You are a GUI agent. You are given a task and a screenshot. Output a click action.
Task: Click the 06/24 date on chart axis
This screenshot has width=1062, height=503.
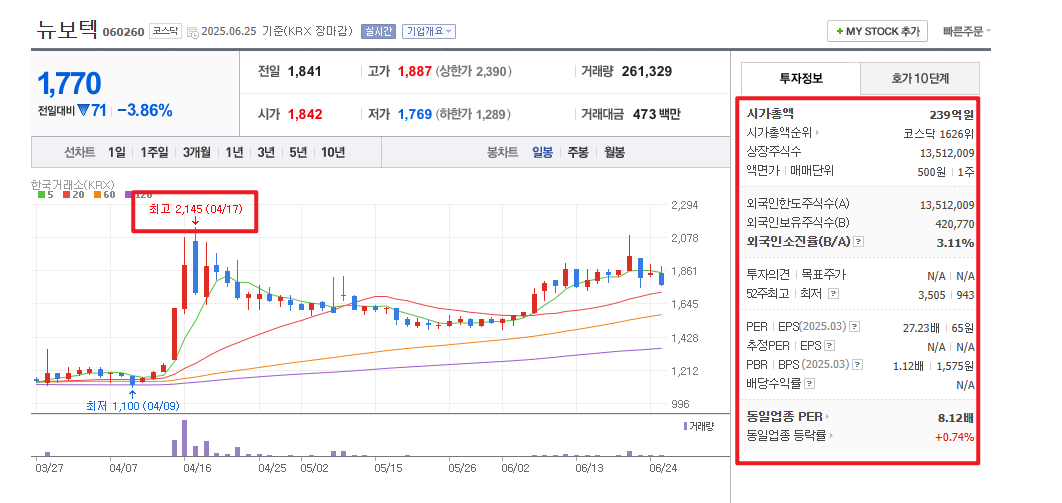pyautogui.click(x=663, y=468)
